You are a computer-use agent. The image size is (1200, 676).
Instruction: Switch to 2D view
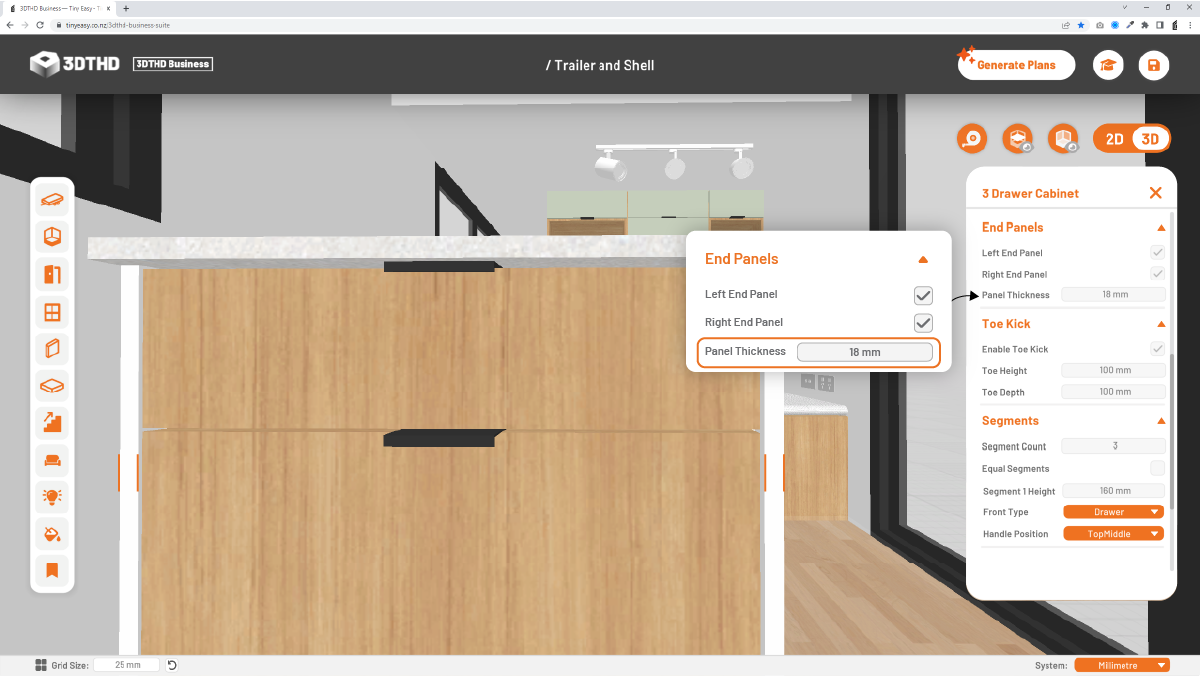(x=1114, y=139)
